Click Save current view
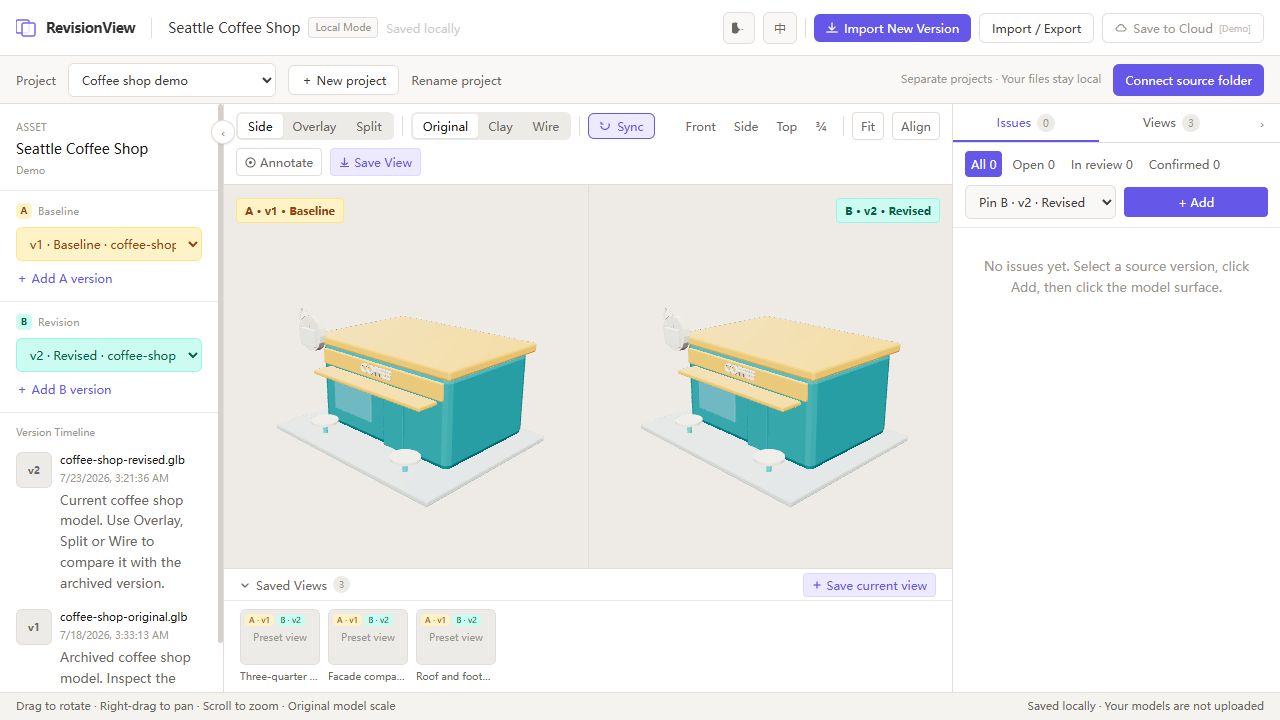 point(869,585)
